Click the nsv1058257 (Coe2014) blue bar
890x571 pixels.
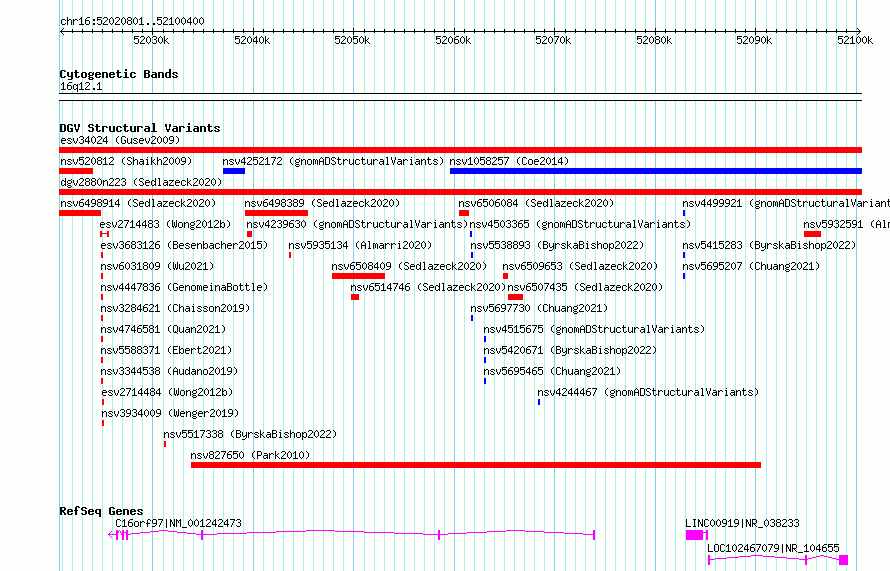click(x=656, y=171)
